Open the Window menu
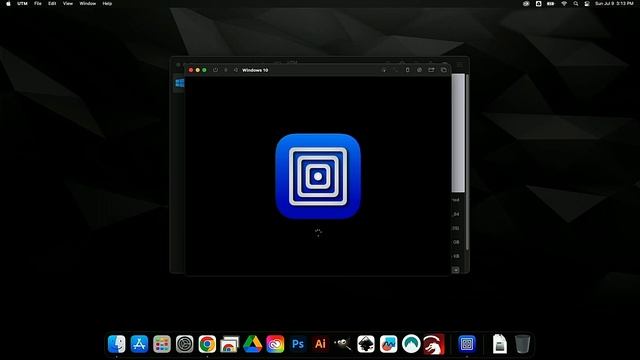The height and width of the screenshot is (360, 640). (x=87, y=4)
